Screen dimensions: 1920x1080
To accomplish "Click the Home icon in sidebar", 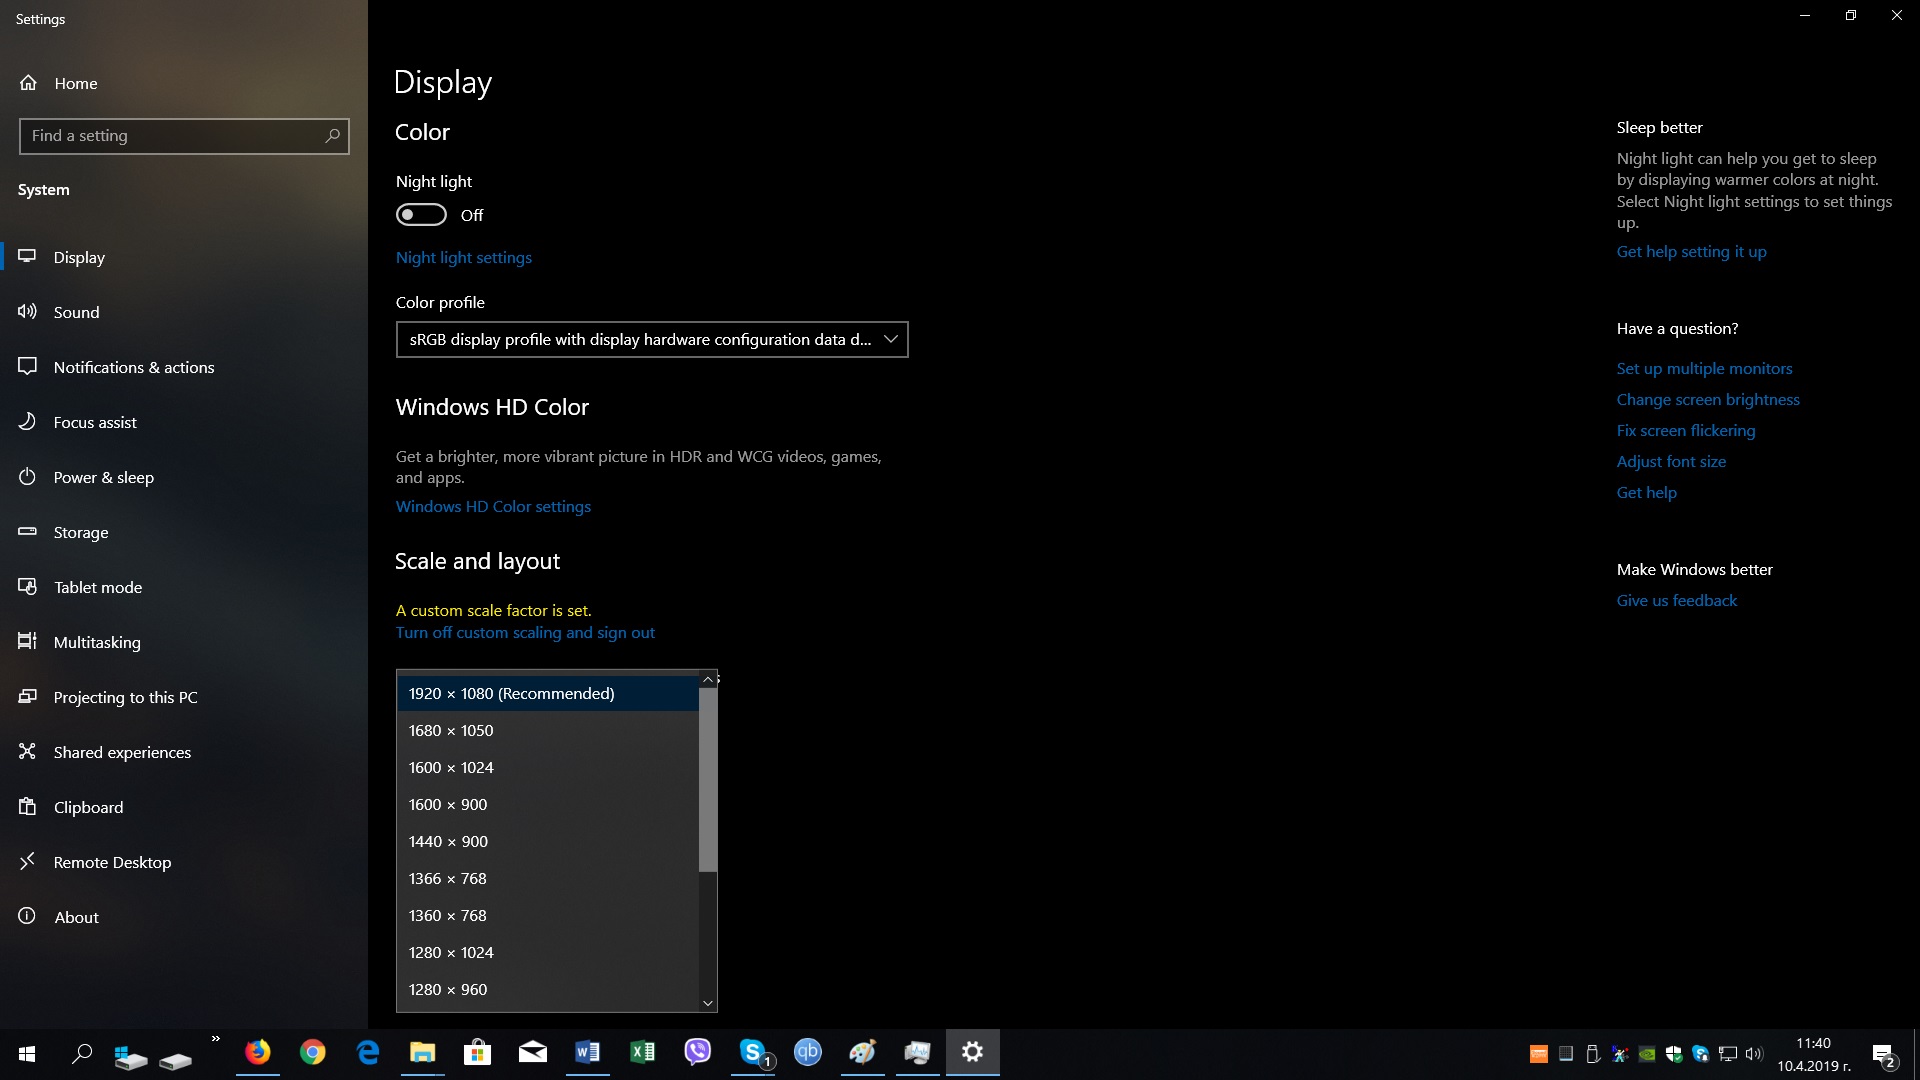I will 28,83.
